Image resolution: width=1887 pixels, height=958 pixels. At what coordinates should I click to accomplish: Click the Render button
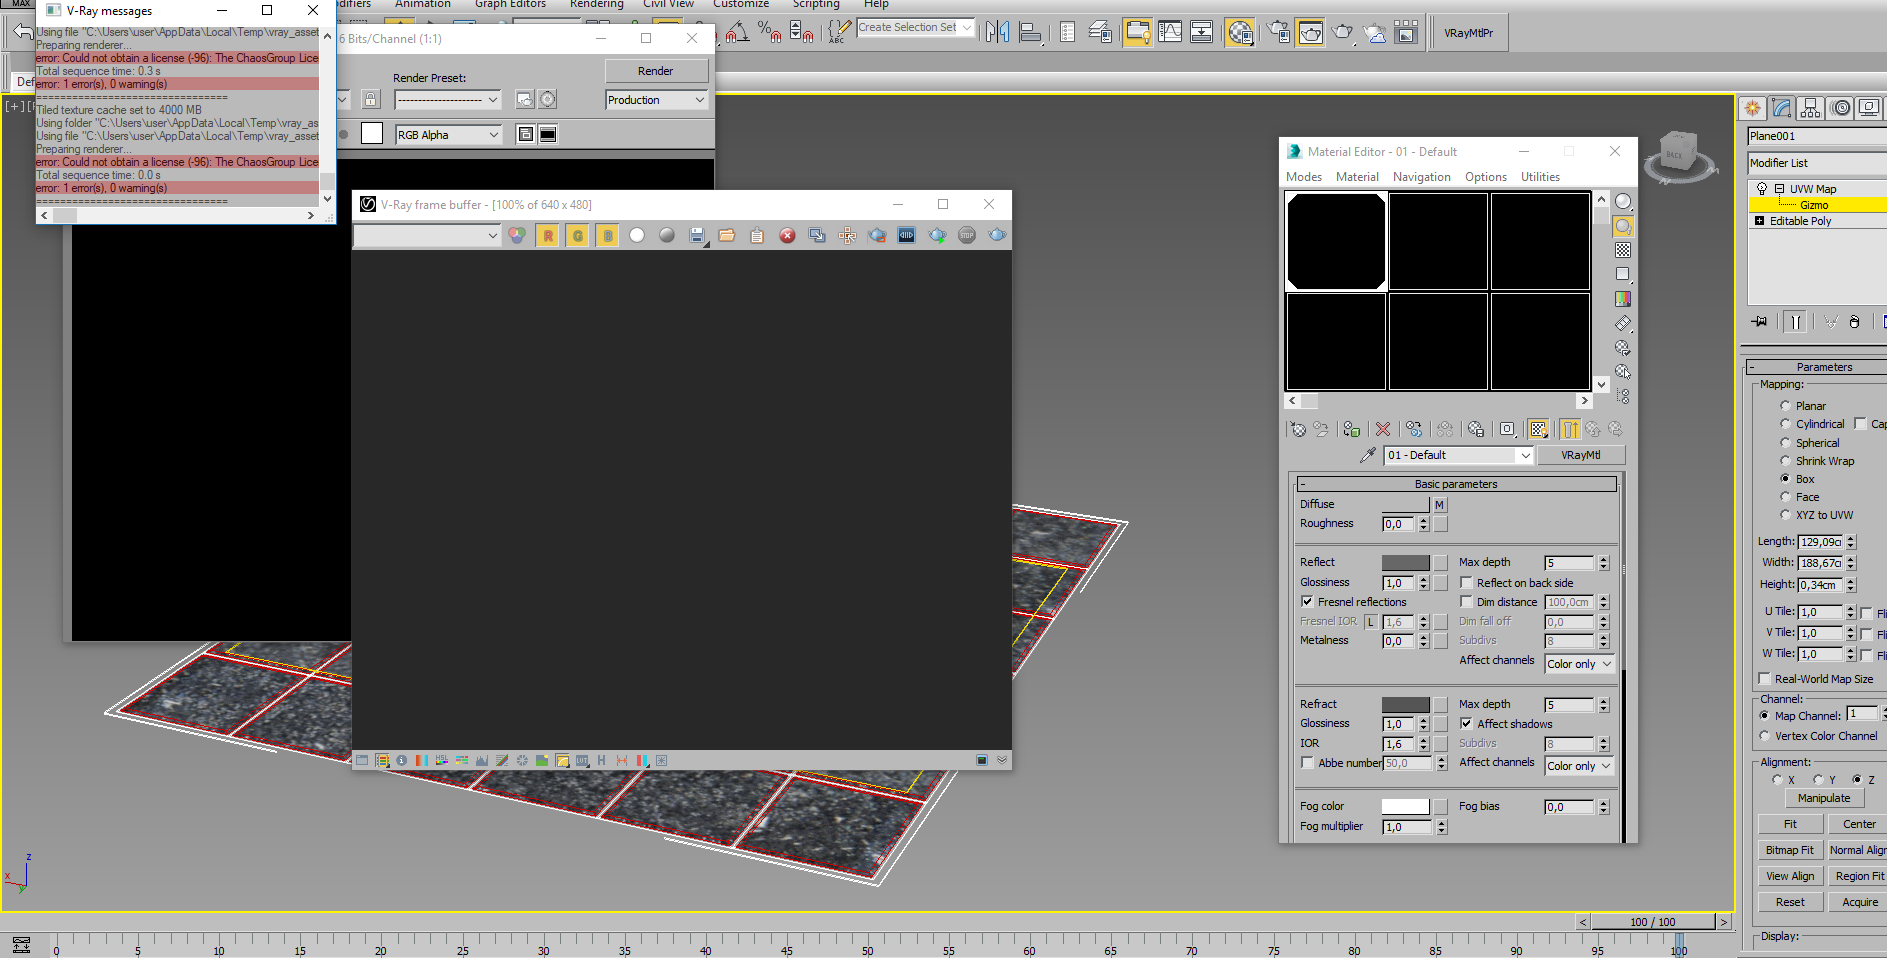pos(656,71)
